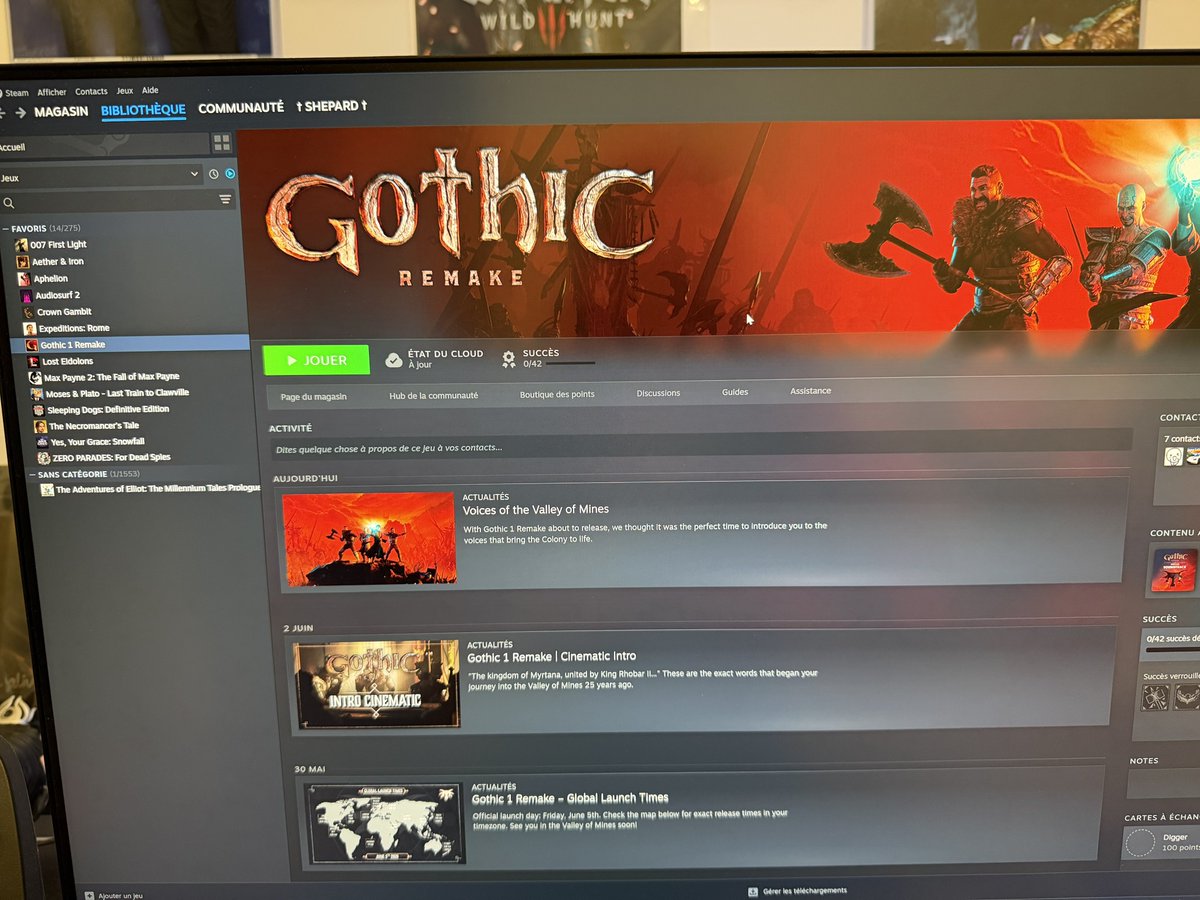Open the Intro Cinematic news thumbnail
This screenshot has width=1200, height=900.
coord(377,685)
